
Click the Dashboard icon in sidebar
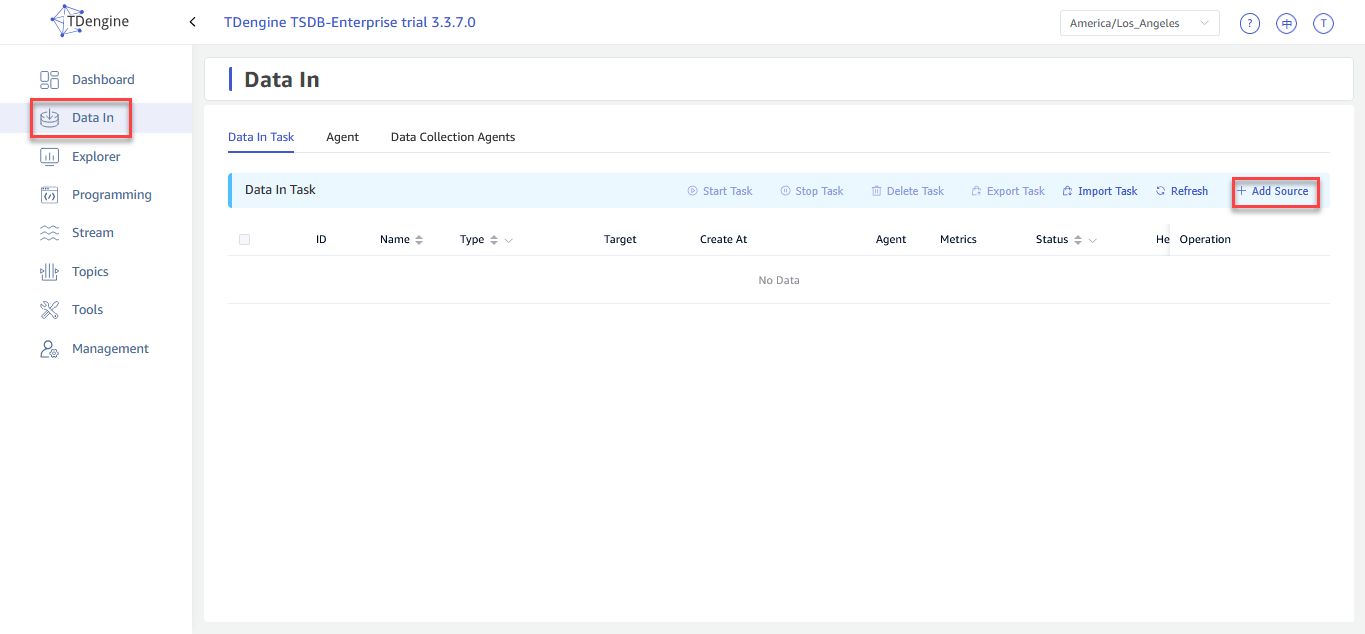click(x=49, y=80)
